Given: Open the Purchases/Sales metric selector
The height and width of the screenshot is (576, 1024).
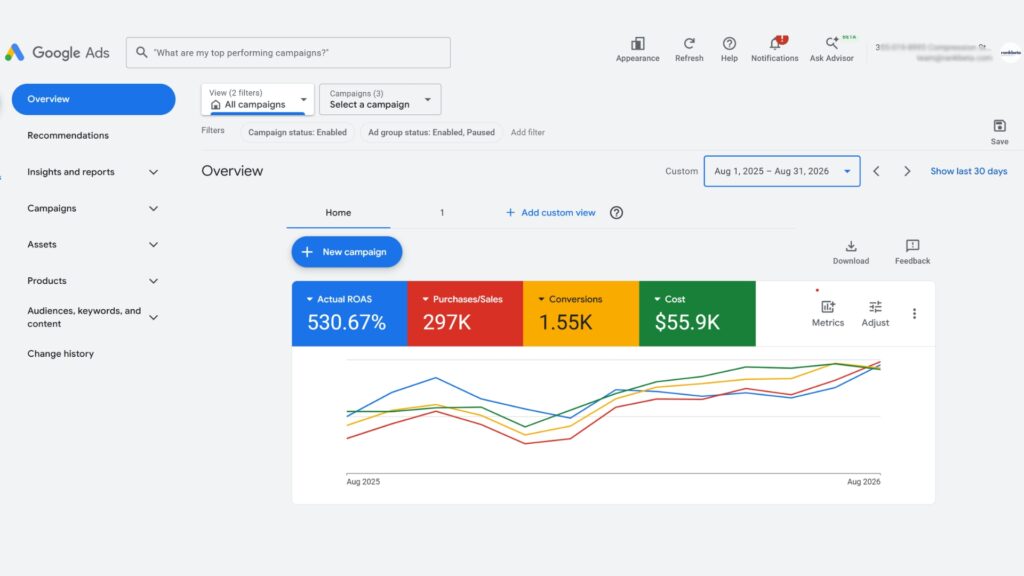Looking at the screenshot, I should pyautogui.click(x=465, y=313).
